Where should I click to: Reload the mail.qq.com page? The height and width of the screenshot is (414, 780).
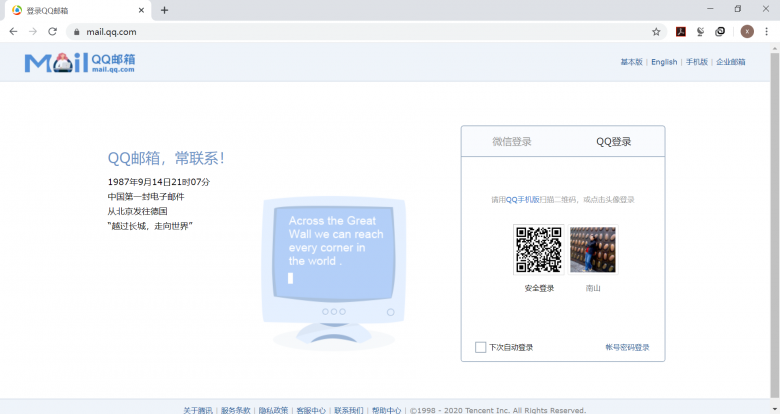[52, 31]
